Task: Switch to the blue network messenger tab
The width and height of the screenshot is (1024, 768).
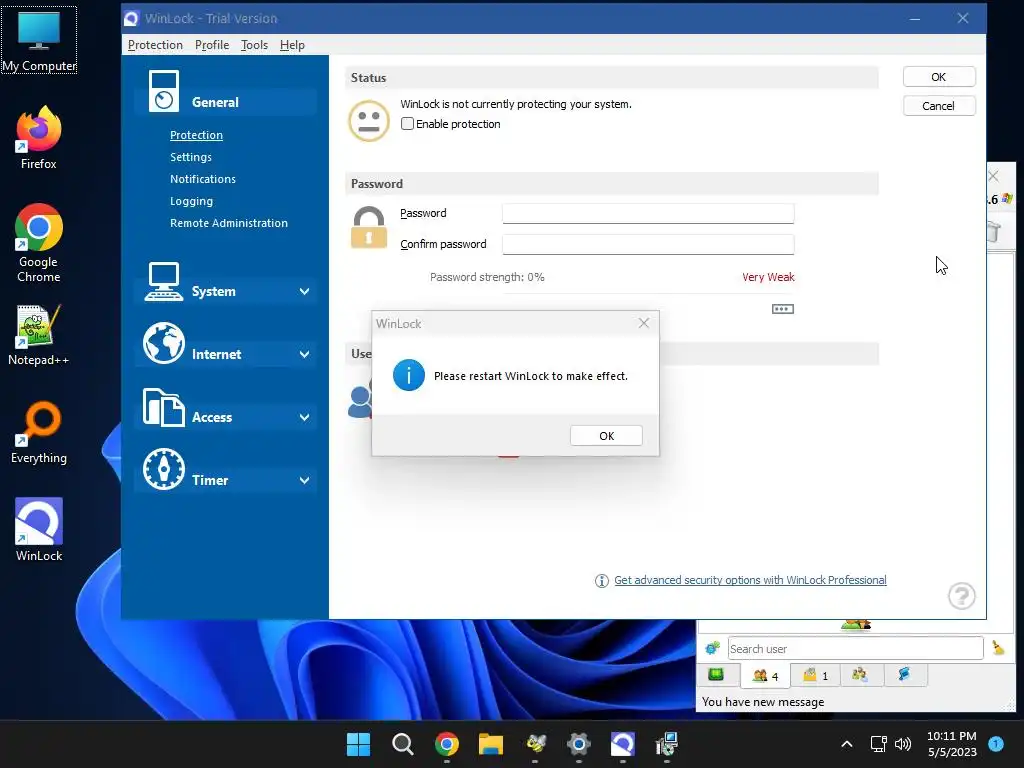Action: click(904, 675)
